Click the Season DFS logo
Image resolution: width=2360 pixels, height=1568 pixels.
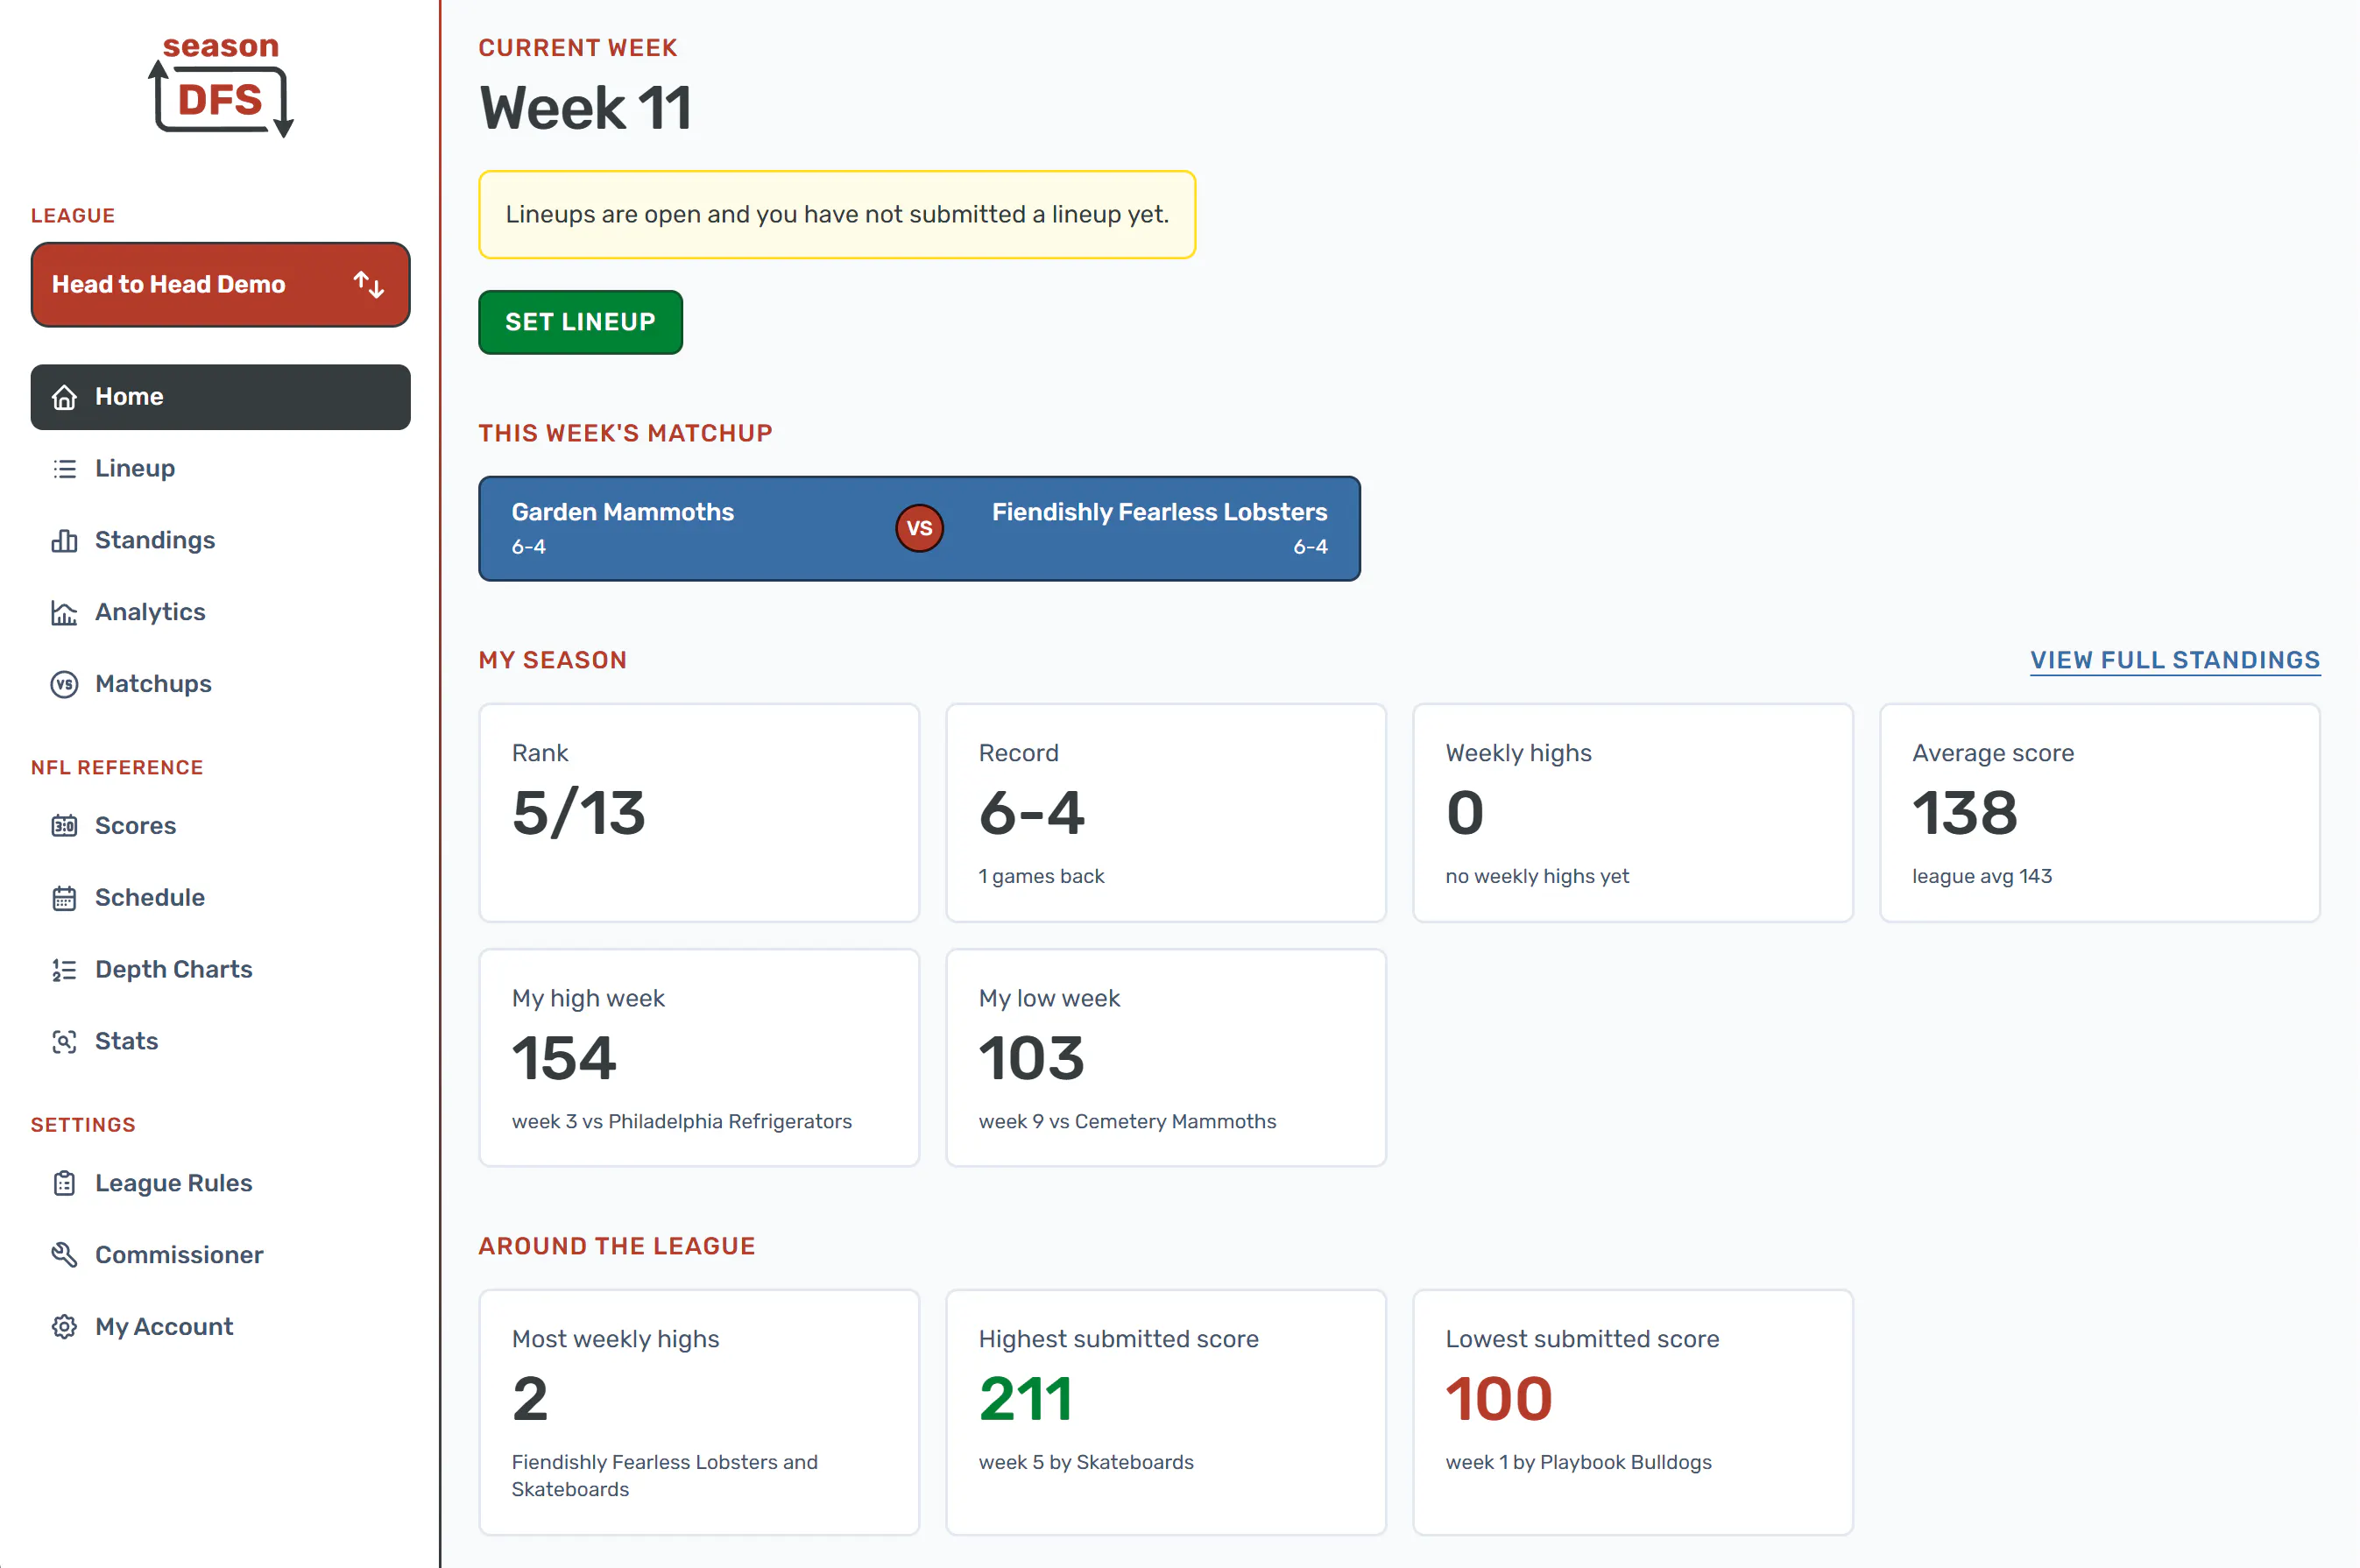pyautogui.click(x=221, y=86)
